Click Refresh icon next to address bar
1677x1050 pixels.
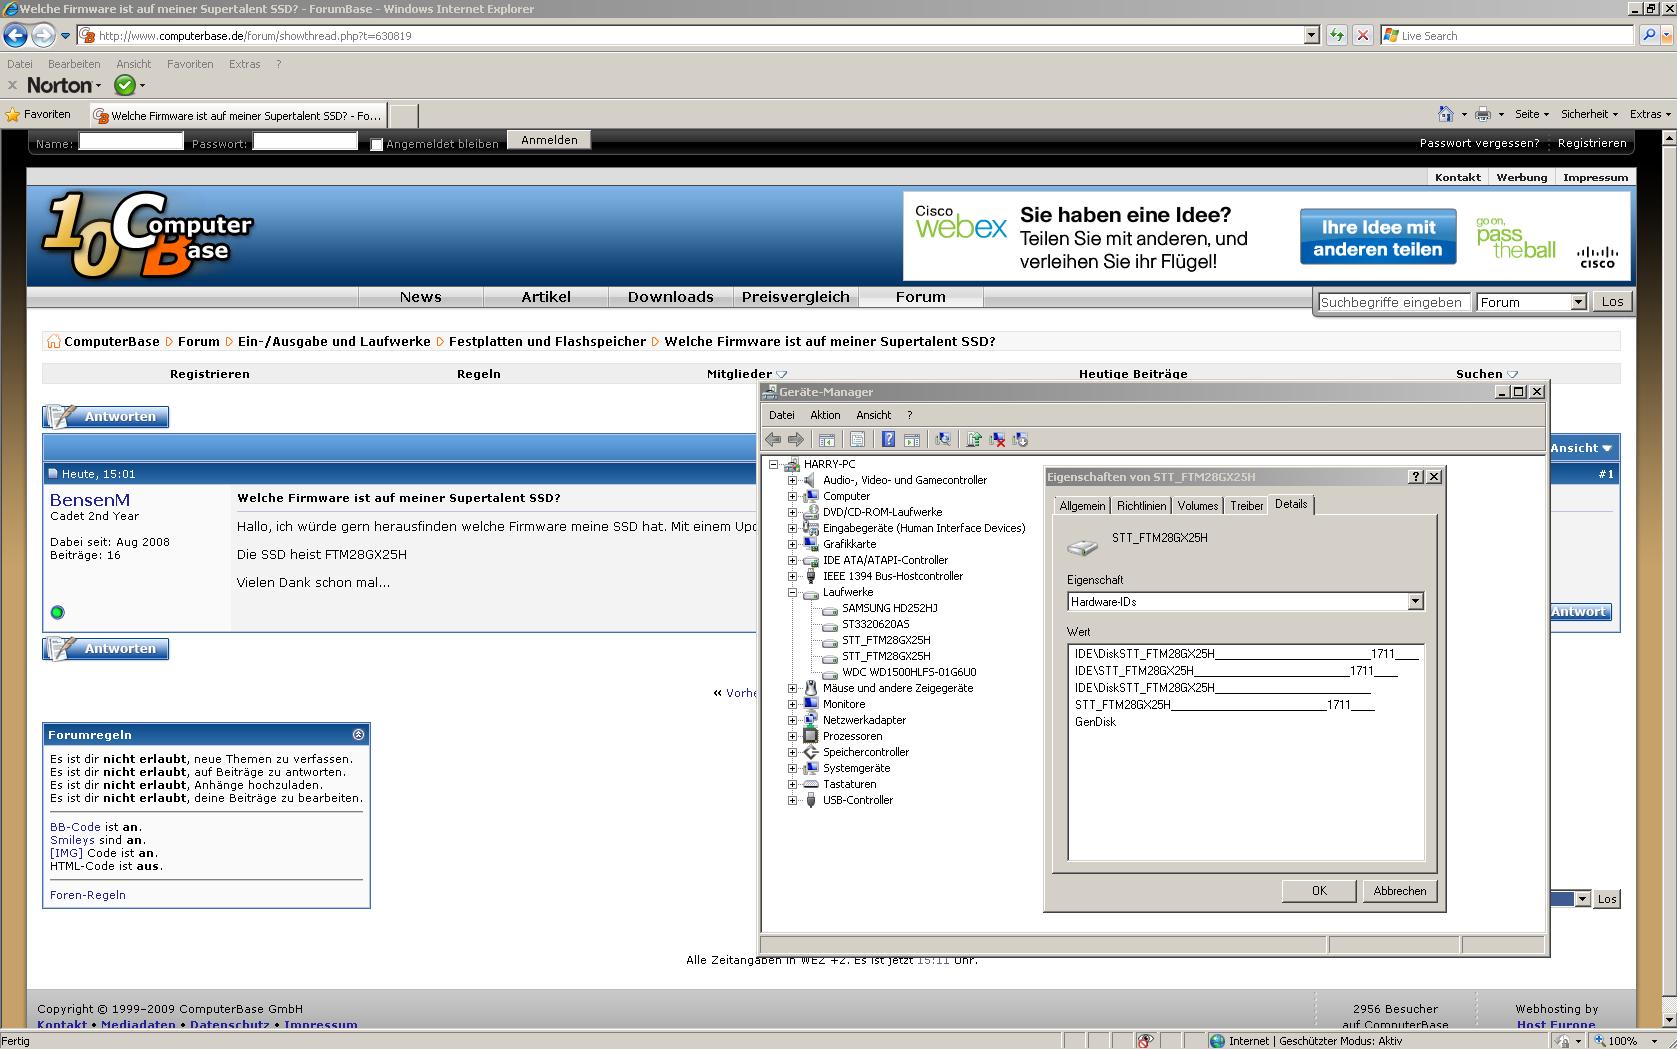coord(1337,35)
